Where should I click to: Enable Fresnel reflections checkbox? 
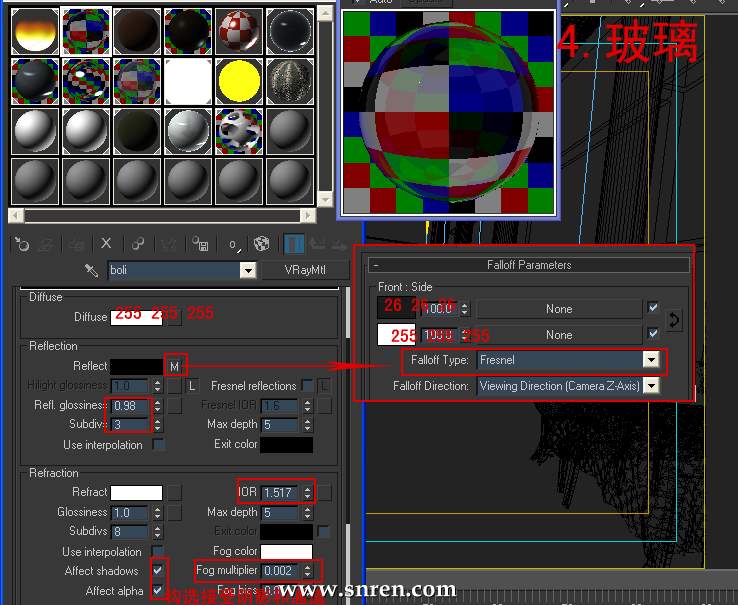click(308, 386)
